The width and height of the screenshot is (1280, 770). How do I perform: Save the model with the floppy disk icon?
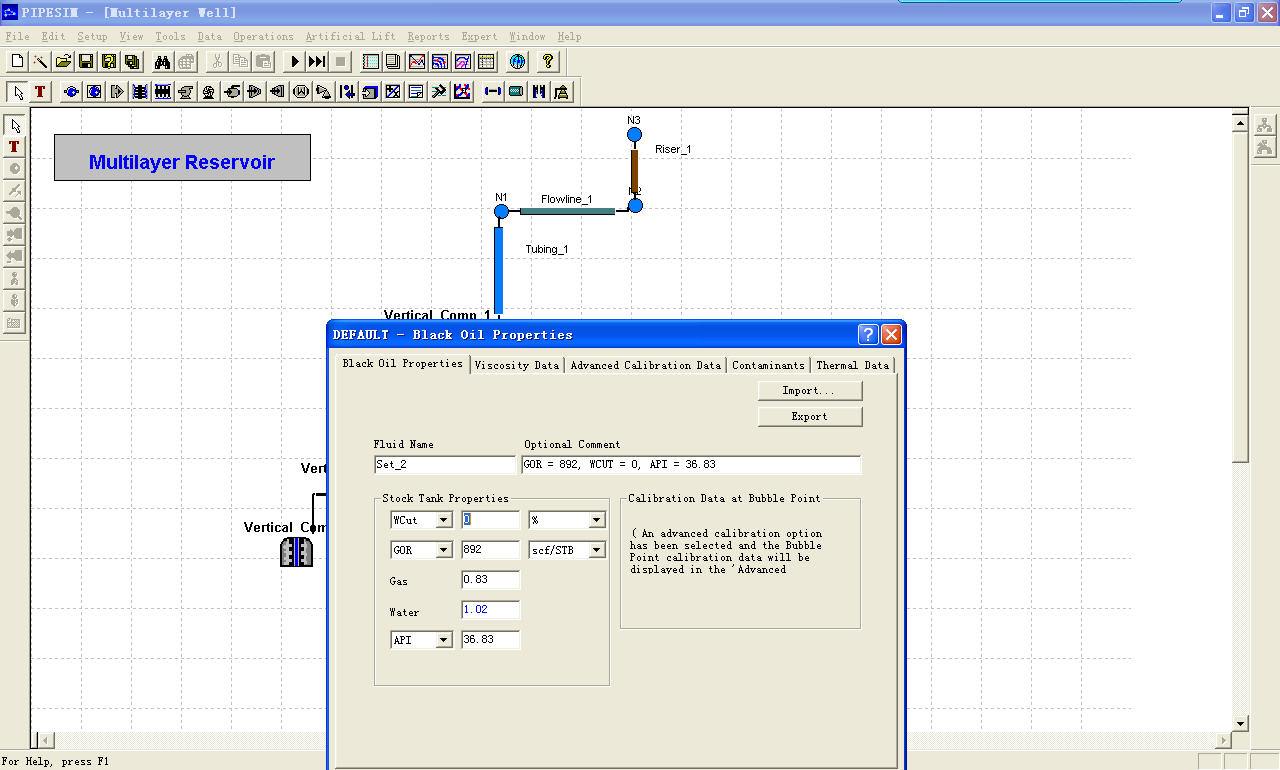click(86, 61)
